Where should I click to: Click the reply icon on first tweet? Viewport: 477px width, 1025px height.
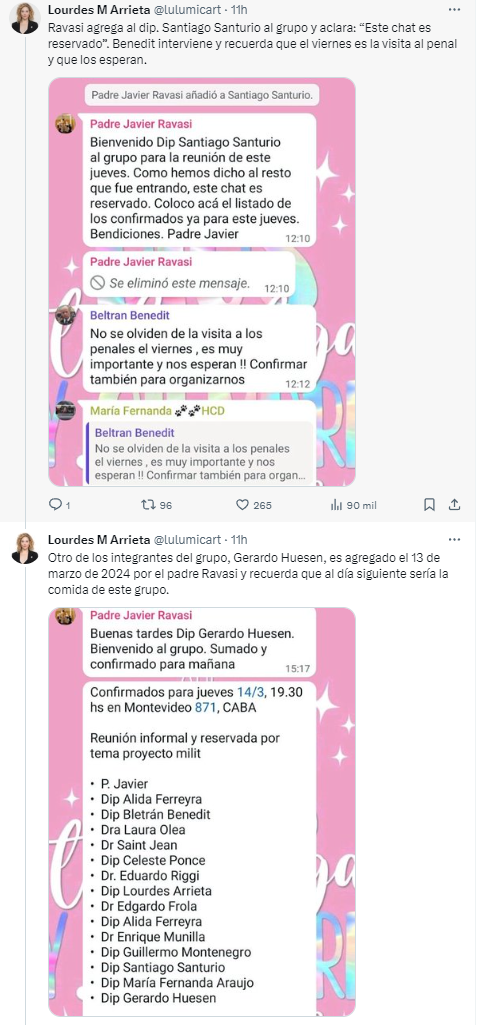point(56,505)
